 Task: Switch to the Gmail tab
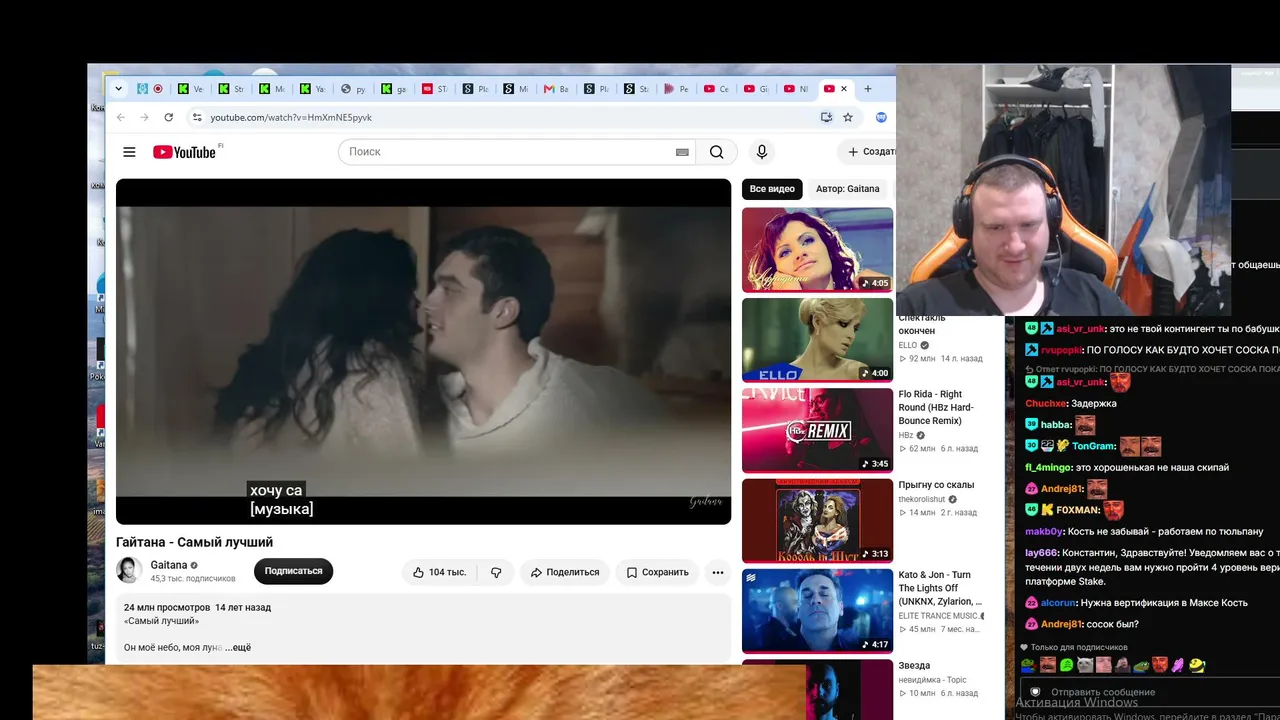(556, 89)
